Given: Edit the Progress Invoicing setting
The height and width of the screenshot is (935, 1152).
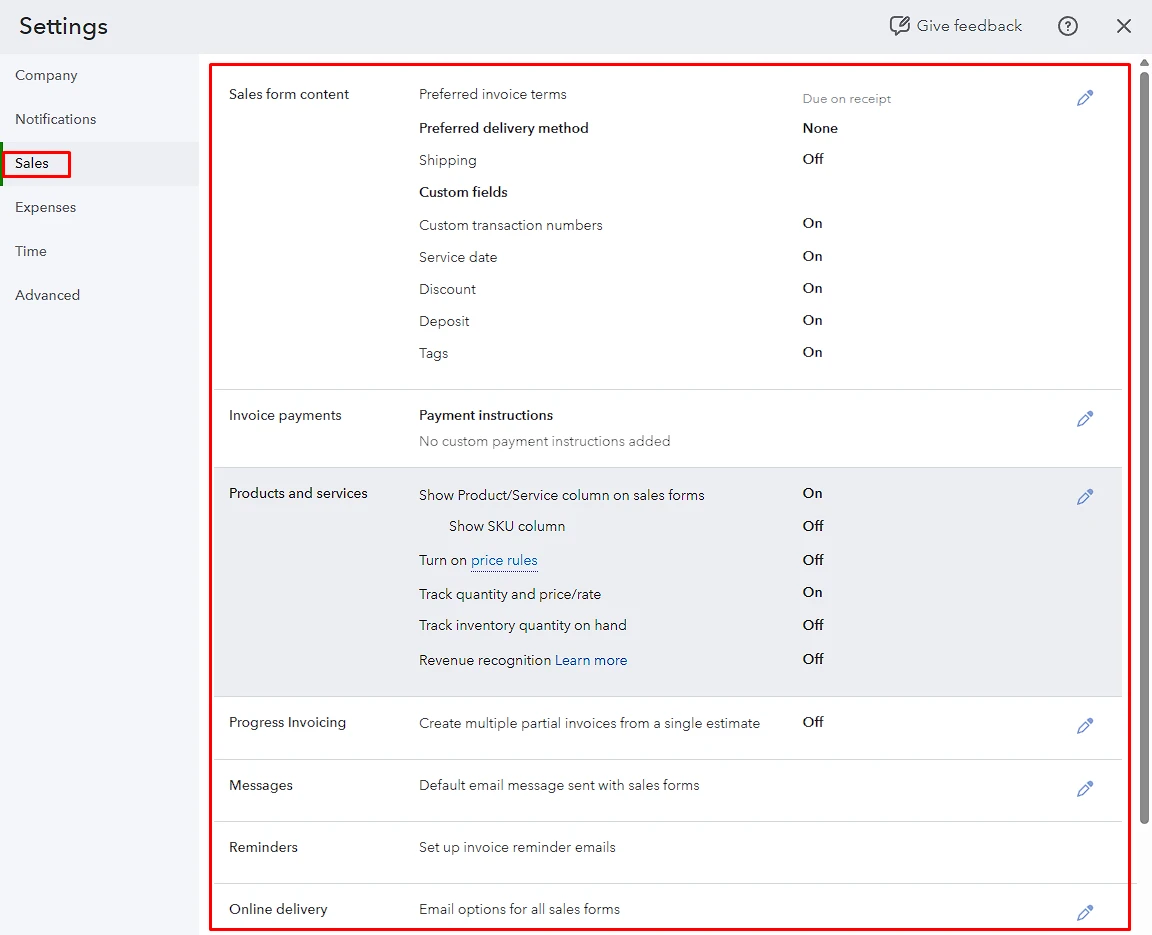Looking at the screenshot, I should pyautogui.click(x=1085, y=725).
